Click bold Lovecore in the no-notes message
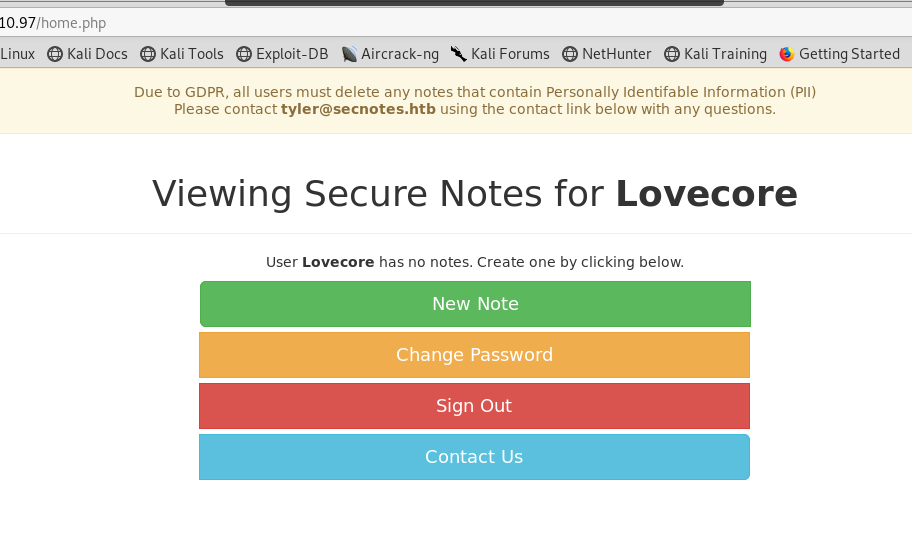Screen dimensions: 912x552 point(338,262)
